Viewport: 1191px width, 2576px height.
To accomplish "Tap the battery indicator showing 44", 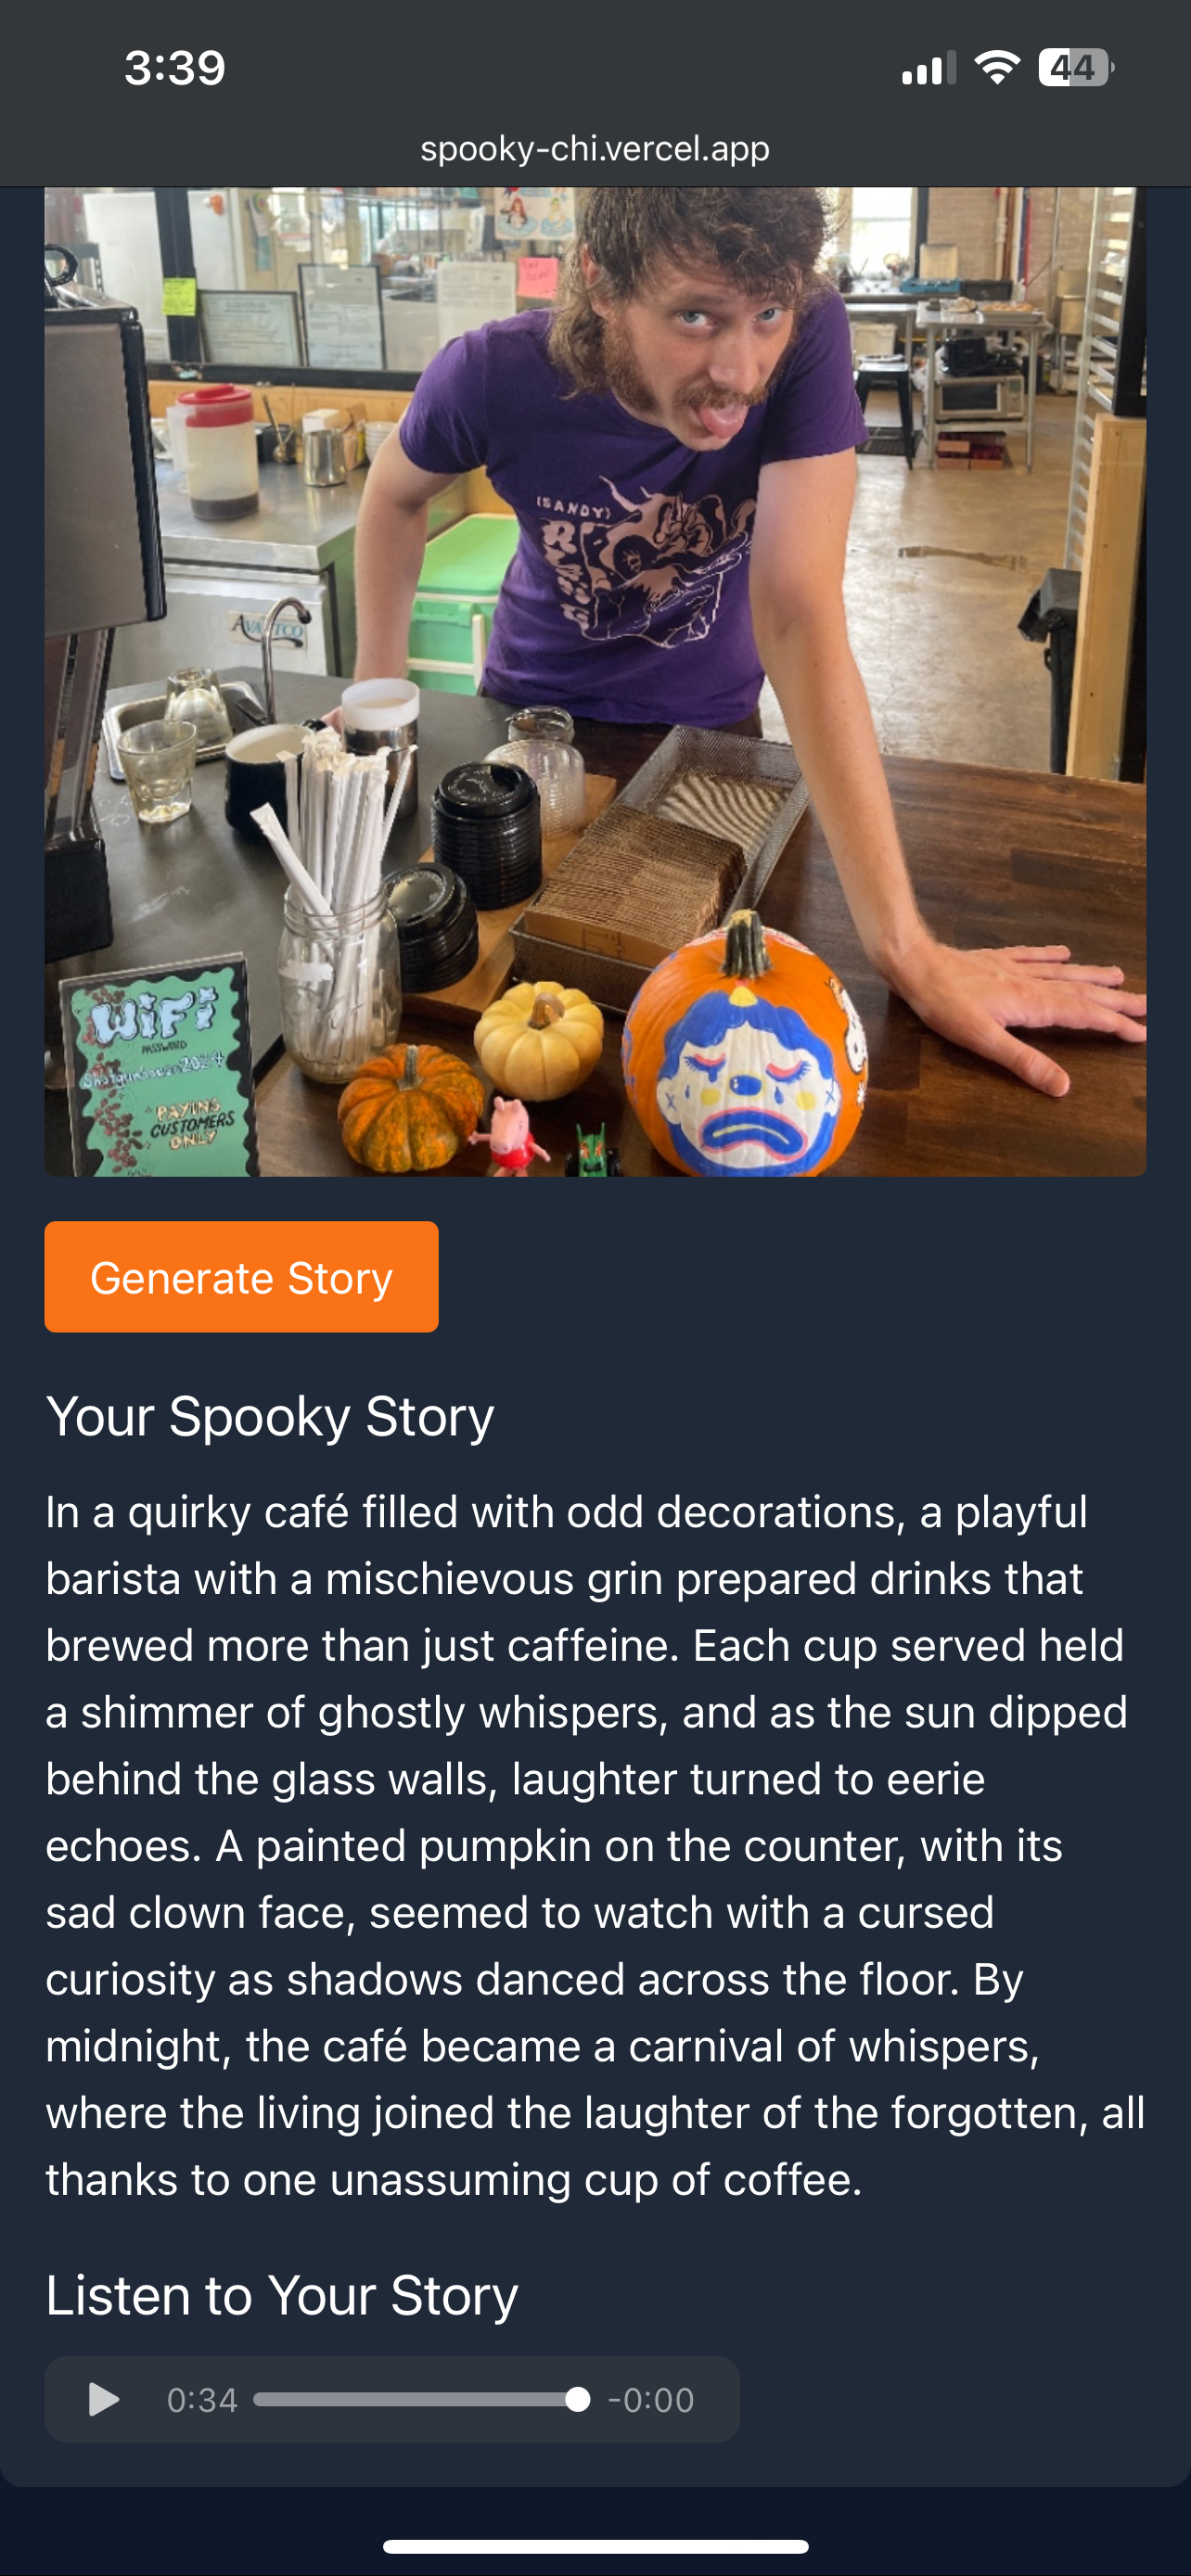I will [x=1076, y=68].
